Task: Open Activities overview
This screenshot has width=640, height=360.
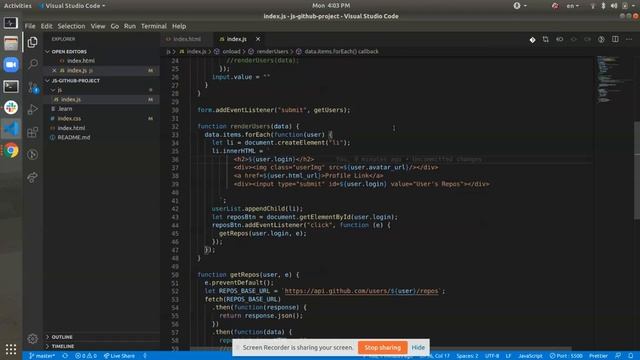Action: tap(18, 6)
